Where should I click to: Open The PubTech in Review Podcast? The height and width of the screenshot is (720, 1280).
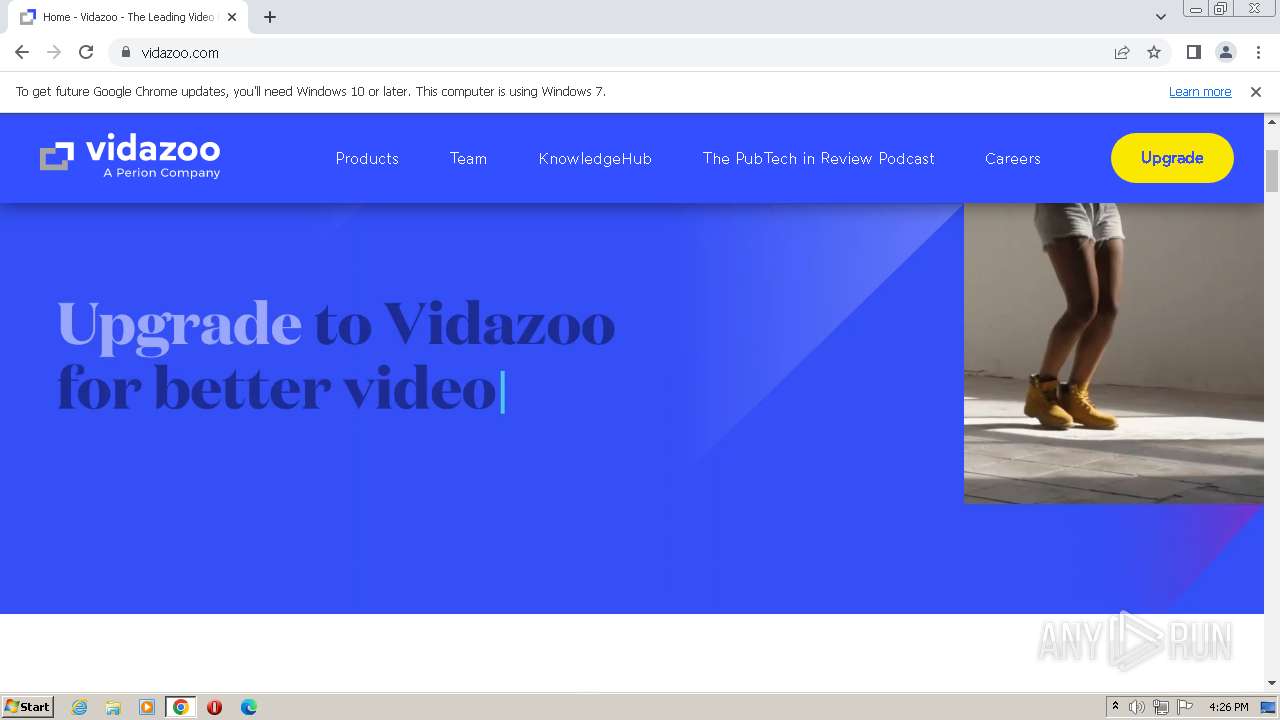pos(818,158)
